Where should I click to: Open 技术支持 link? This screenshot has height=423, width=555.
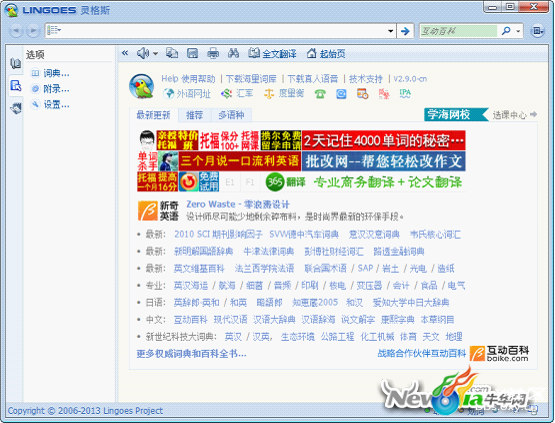[366, 79]
